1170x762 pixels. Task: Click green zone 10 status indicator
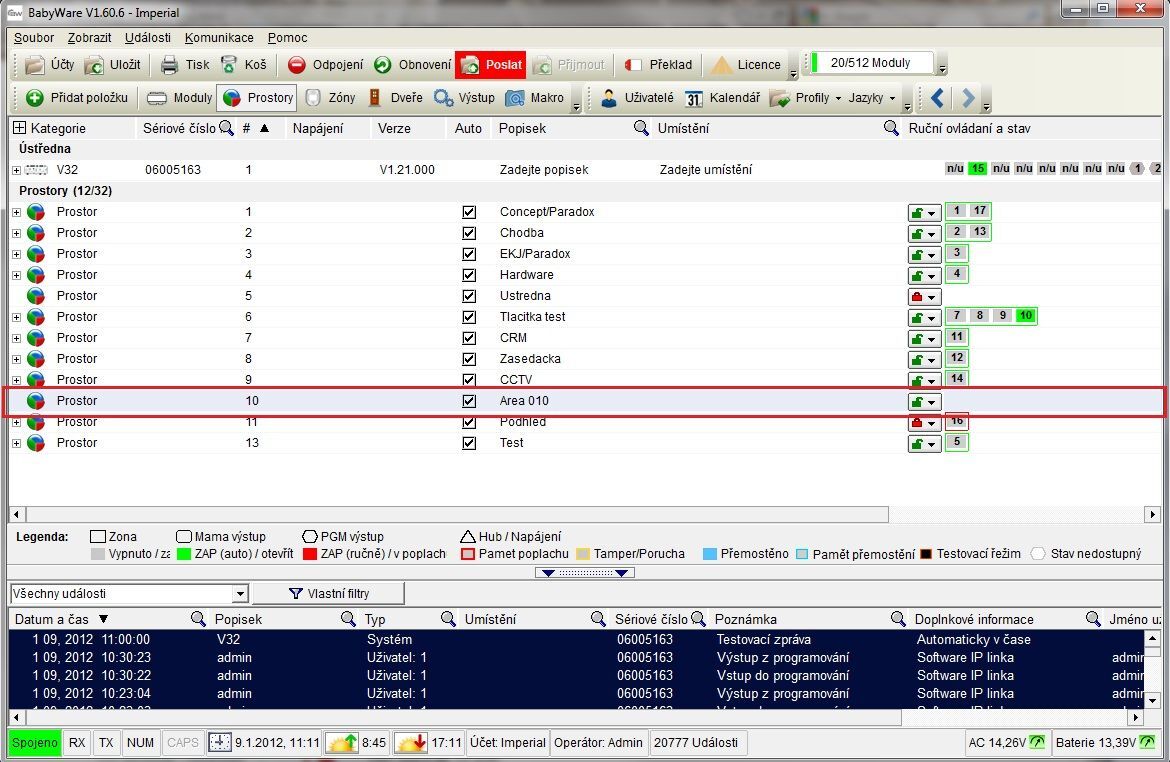pos(1024,317)
